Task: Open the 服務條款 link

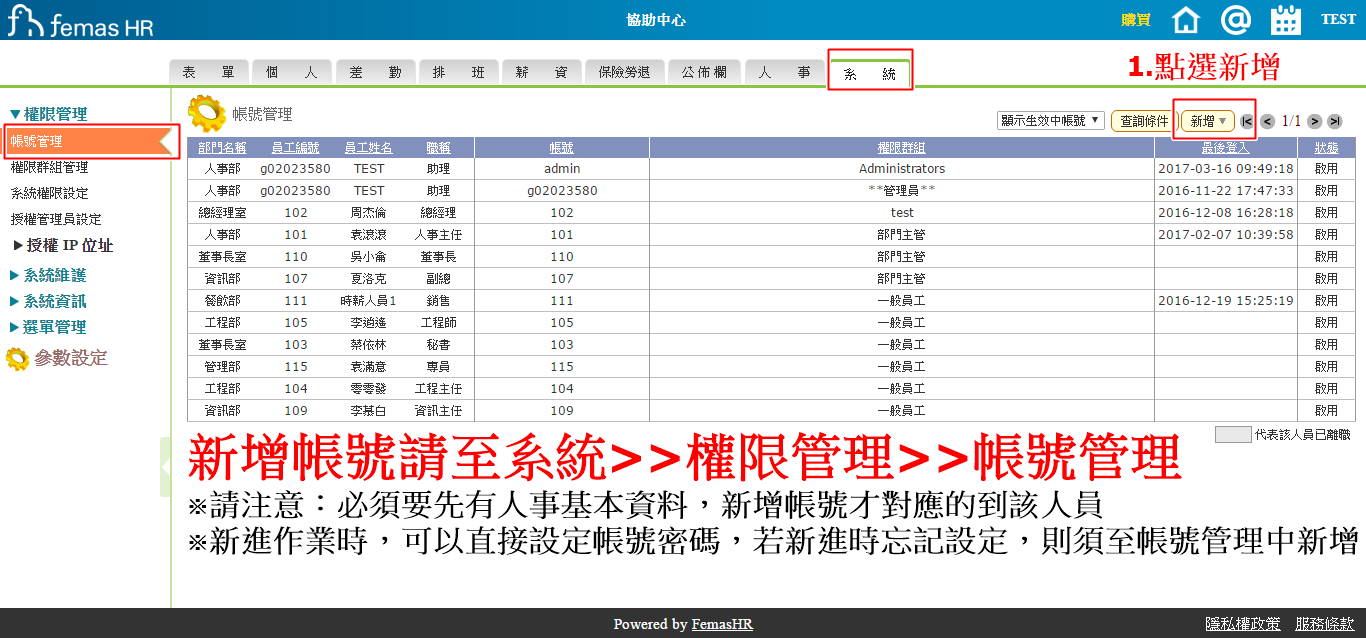Action: click(1326, 623)
